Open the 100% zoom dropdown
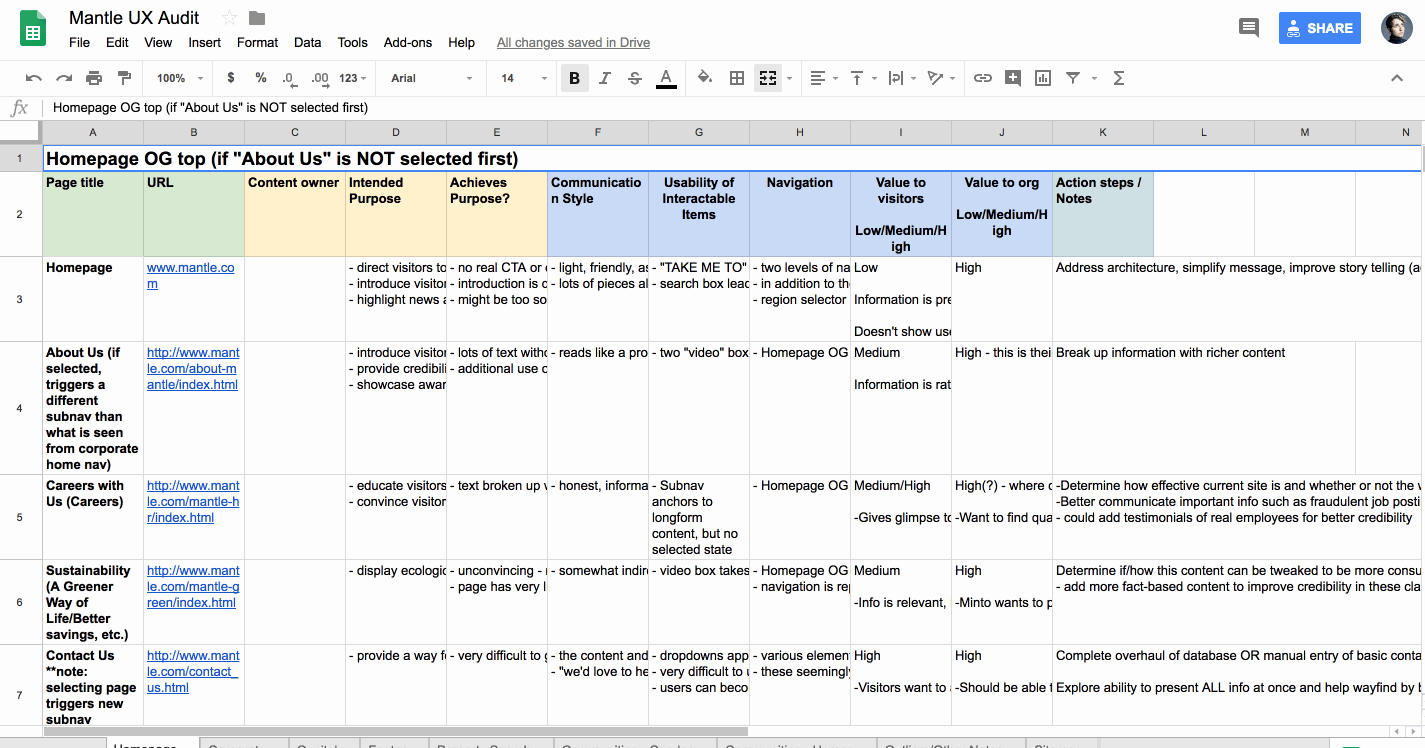This screenshot has height=748, width=1425. pos(180,78)
